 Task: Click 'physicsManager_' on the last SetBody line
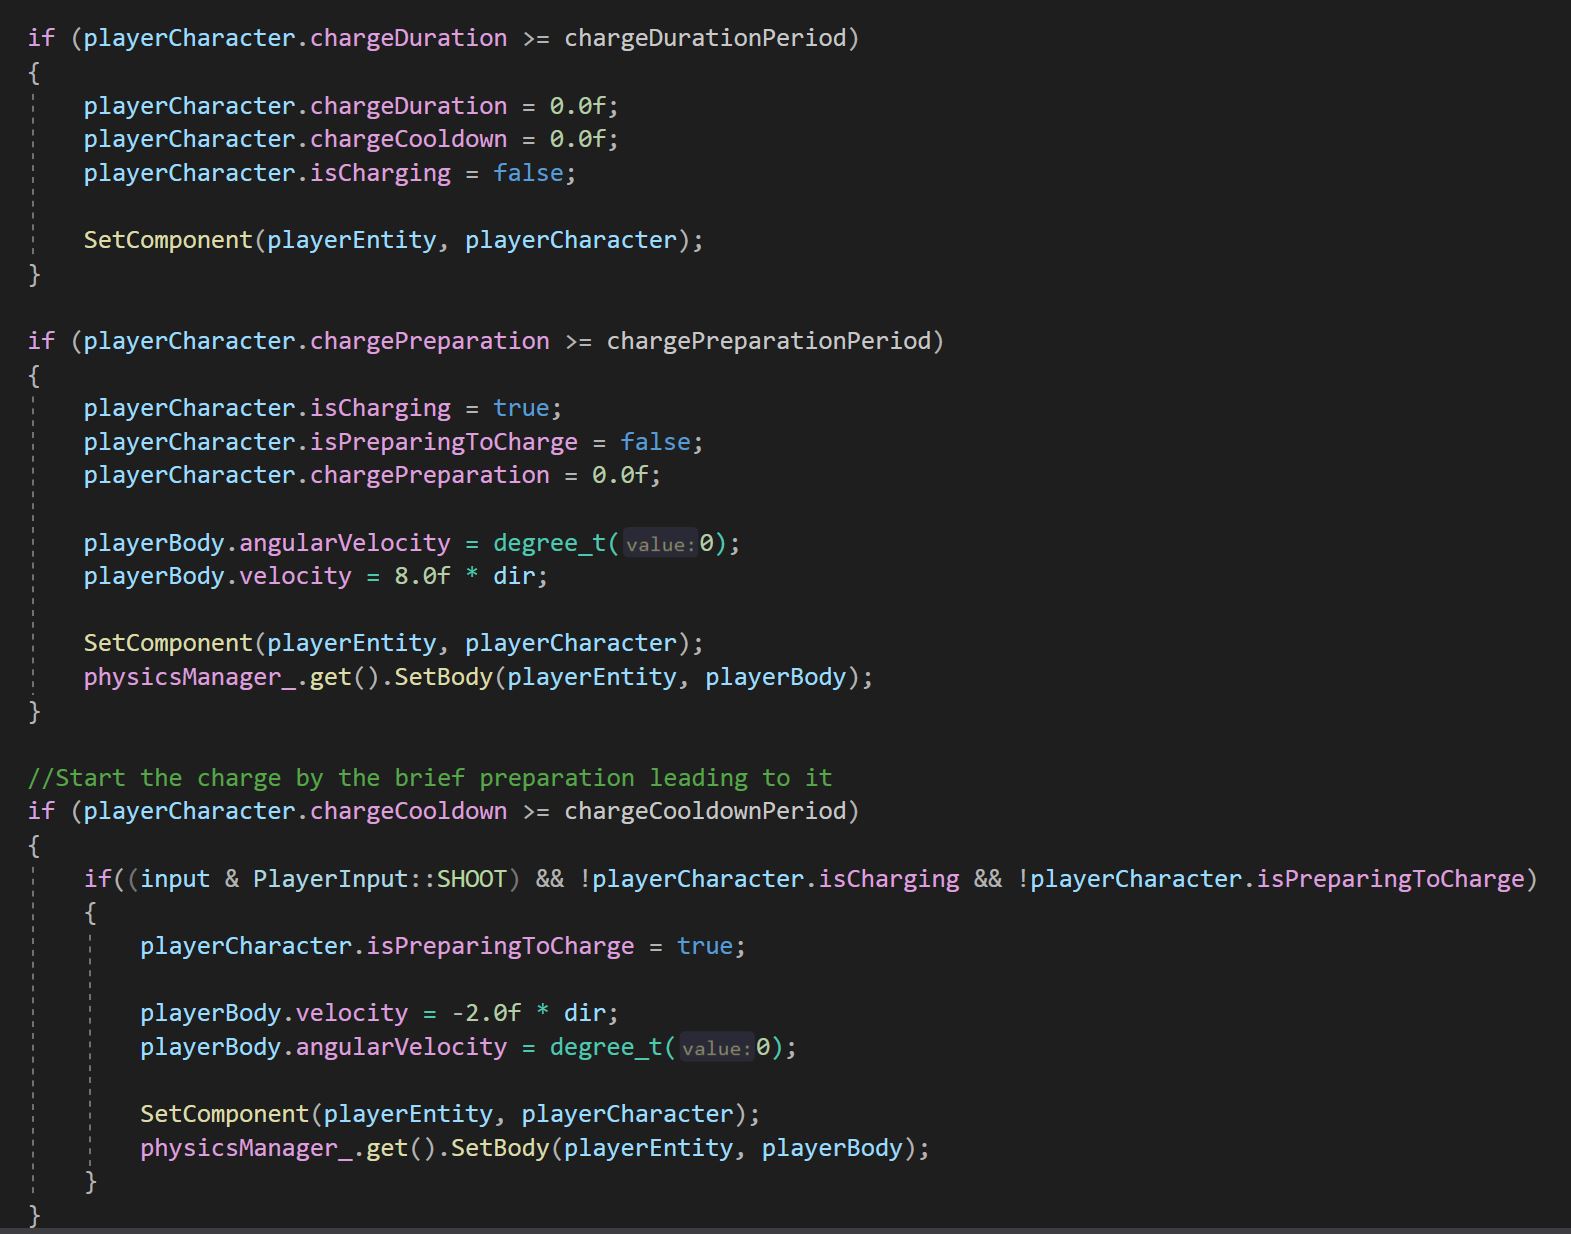pos(246,1148)
